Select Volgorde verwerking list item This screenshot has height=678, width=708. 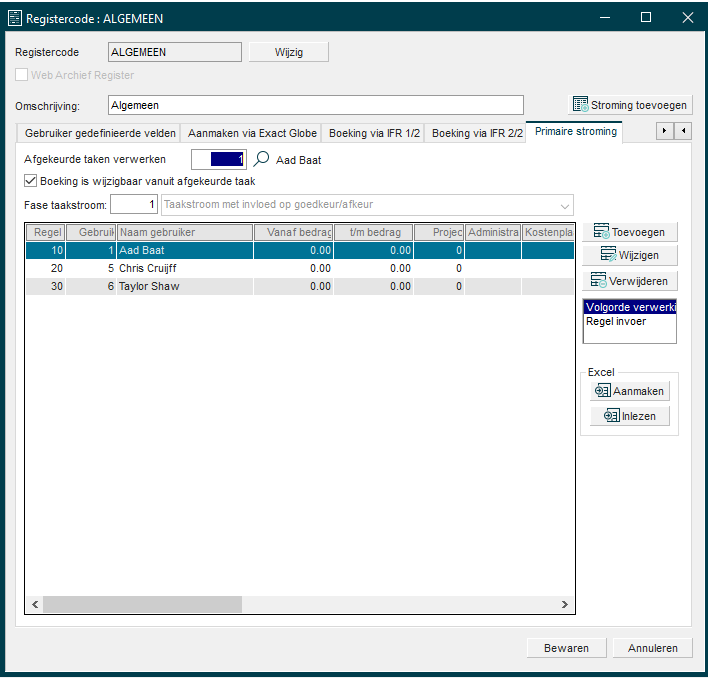coord(630,307)
